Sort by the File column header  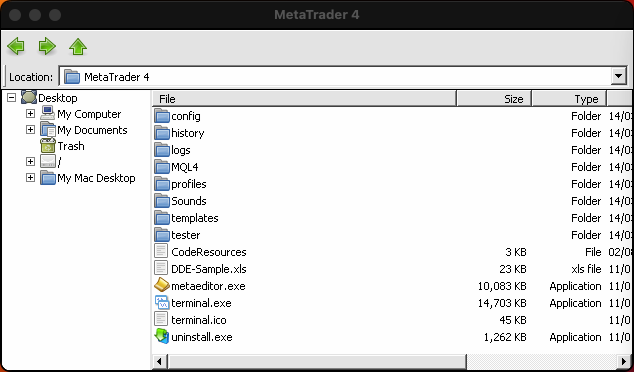(x=304, y=99)
